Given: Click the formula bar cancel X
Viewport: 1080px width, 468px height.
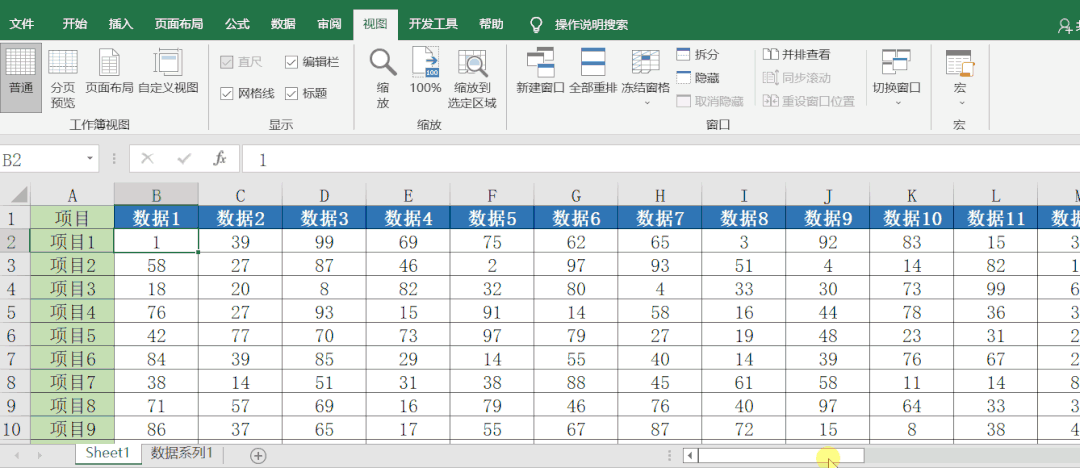Looking at the screenshot, I should pyautogui.click(x=147, y=159).
